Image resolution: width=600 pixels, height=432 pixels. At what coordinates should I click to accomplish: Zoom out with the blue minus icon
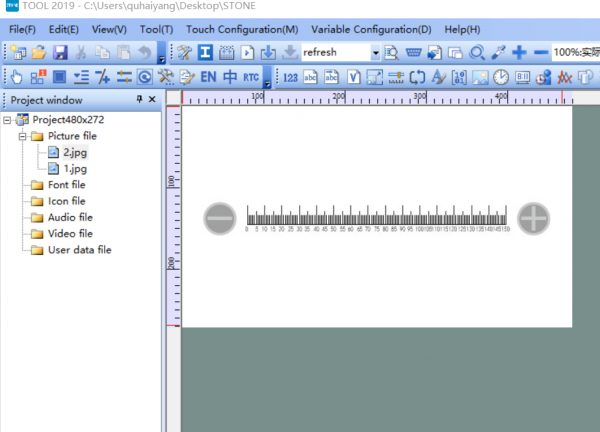click(541, 52)
